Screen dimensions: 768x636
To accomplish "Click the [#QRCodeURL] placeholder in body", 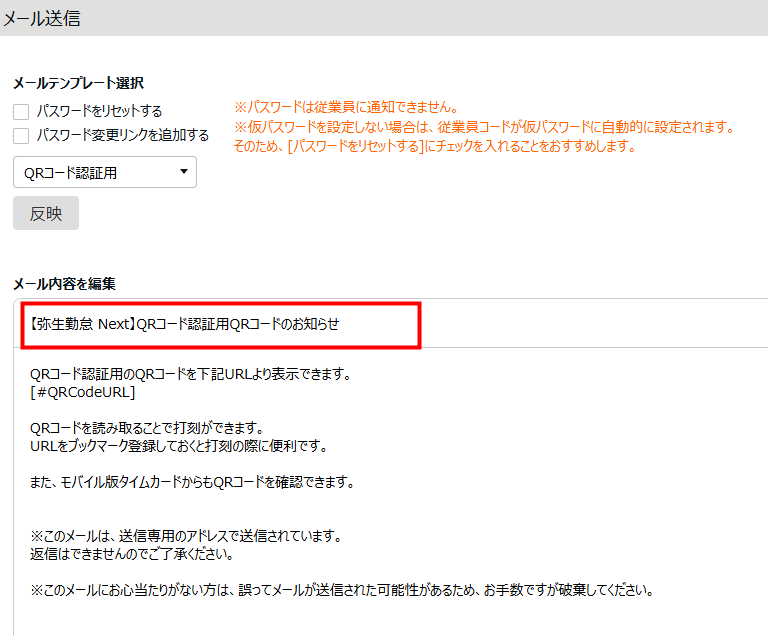I will point(82,392).
